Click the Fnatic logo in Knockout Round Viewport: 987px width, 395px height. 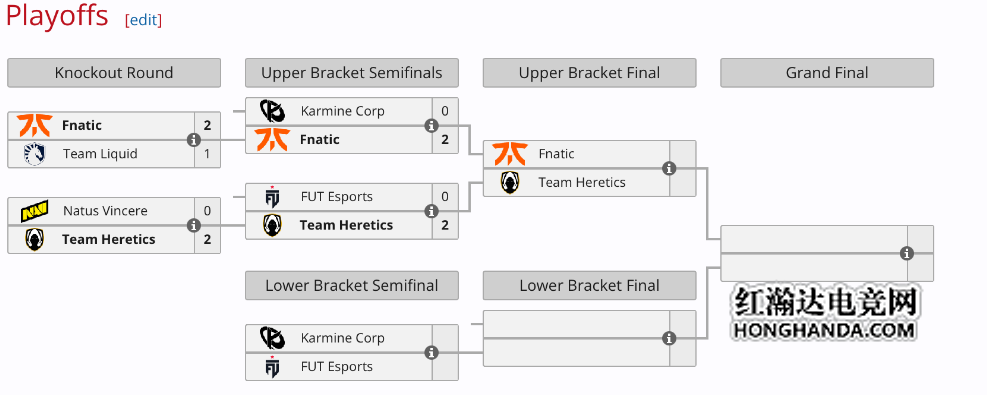[34, 125]
